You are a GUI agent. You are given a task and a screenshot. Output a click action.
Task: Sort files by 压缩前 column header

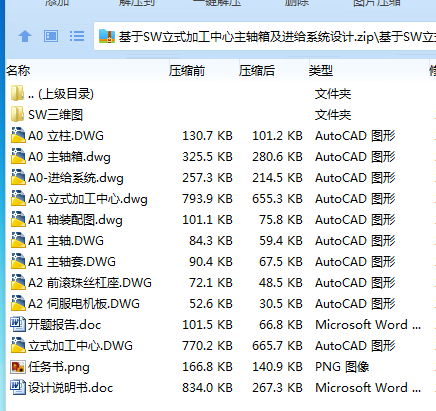187,71
